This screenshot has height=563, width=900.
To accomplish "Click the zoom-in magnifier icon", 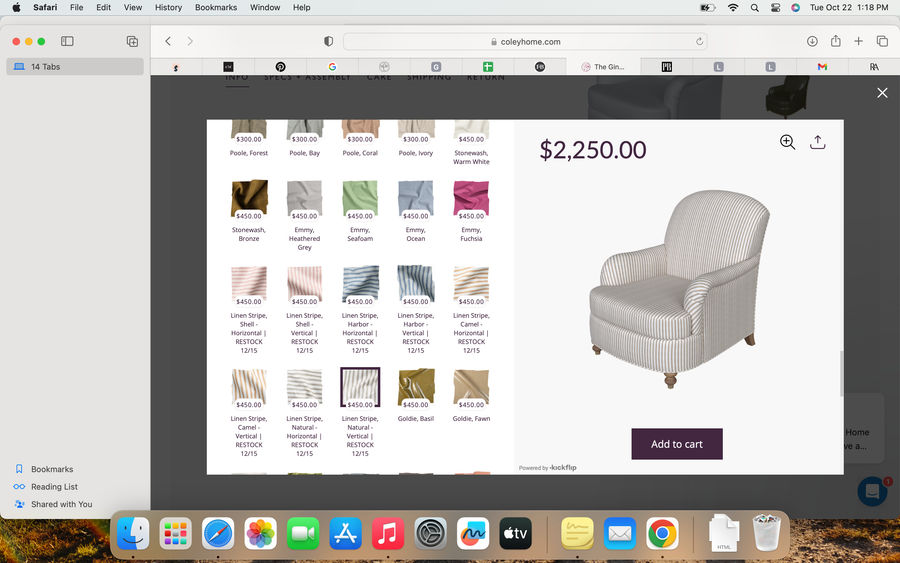I will click(787, 142).
